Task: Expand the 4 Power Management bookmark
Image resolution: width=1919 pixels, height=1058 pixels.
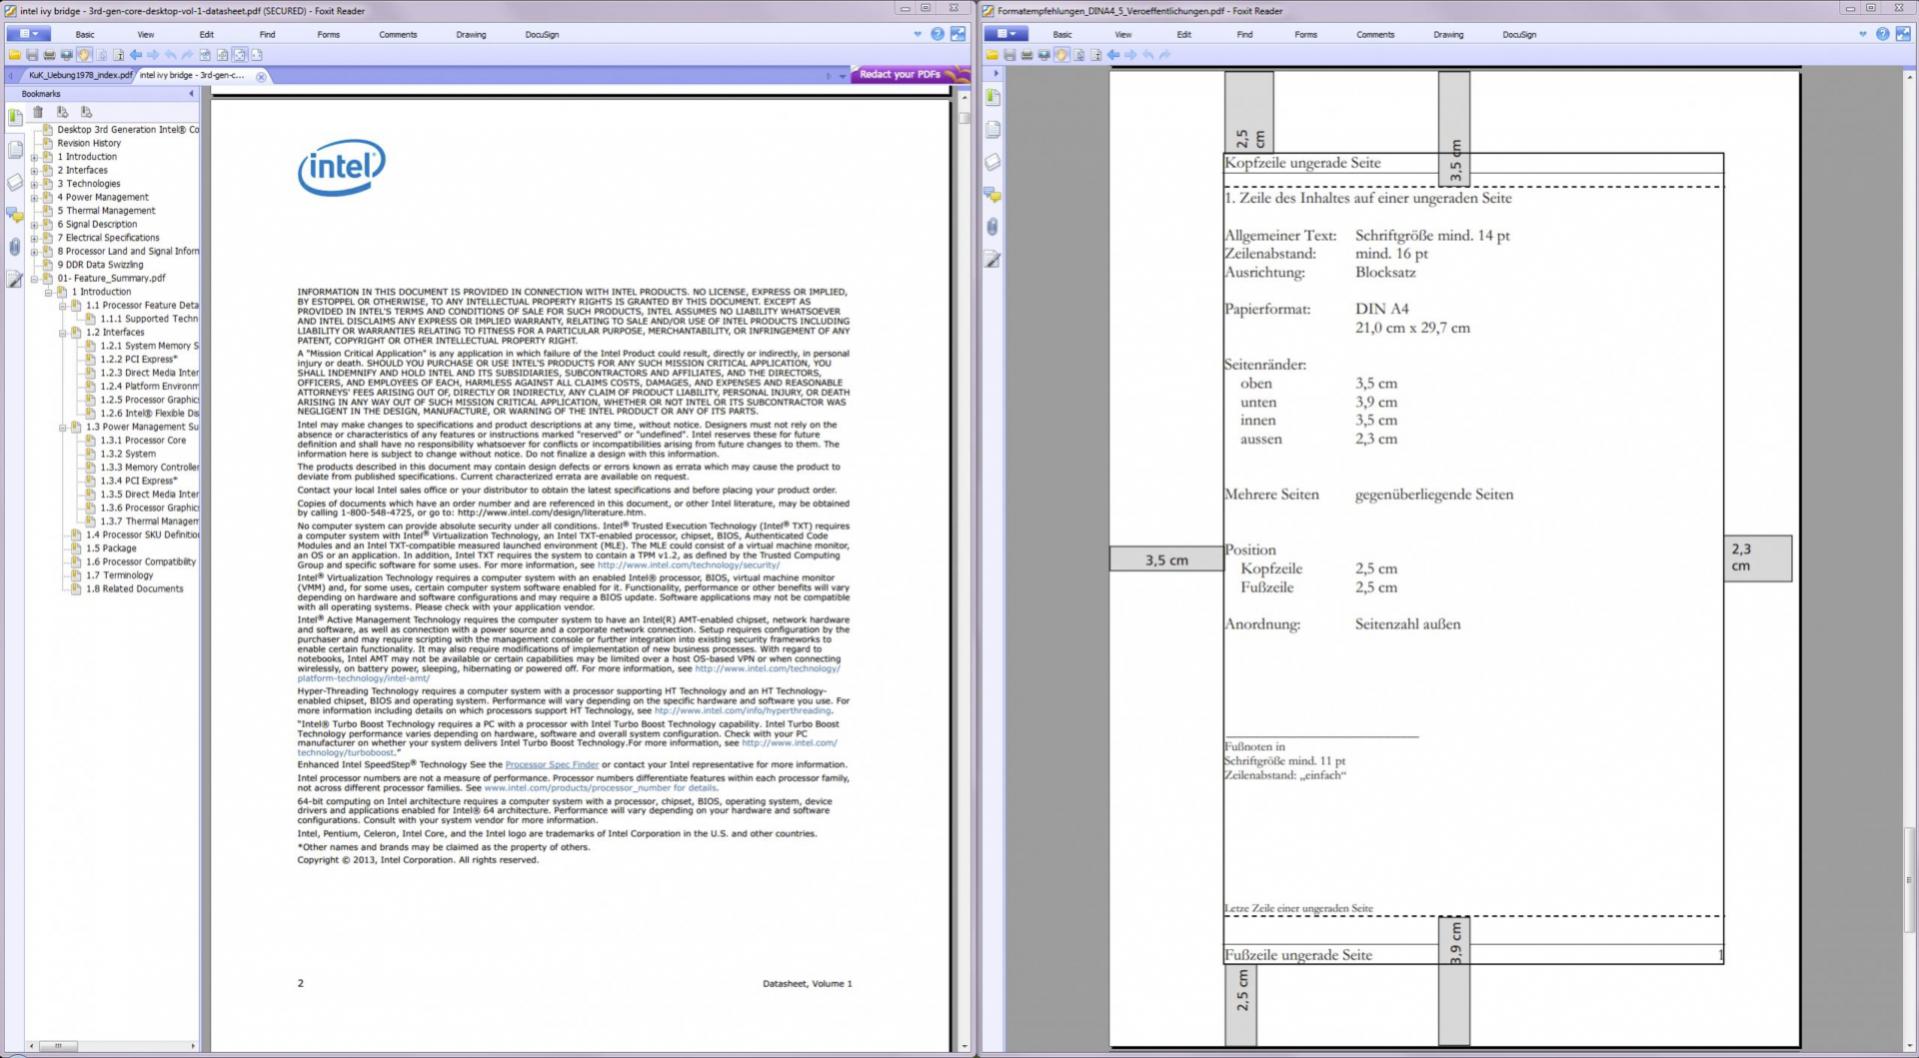Action: pyautogui.click(x=35, y=198)
